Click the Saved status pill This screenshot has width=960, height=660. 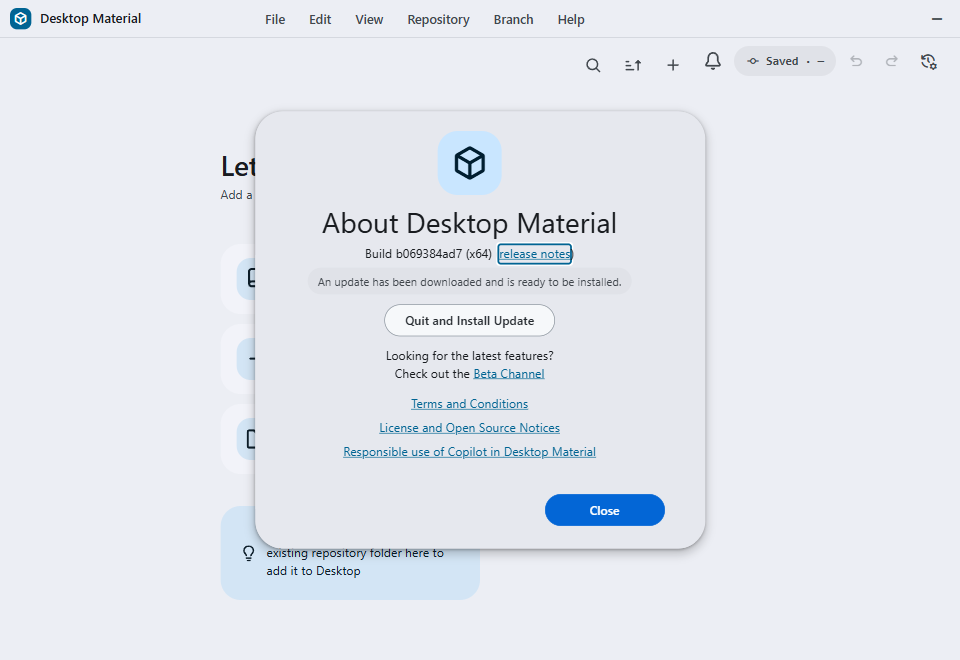[x=785, y=61]
